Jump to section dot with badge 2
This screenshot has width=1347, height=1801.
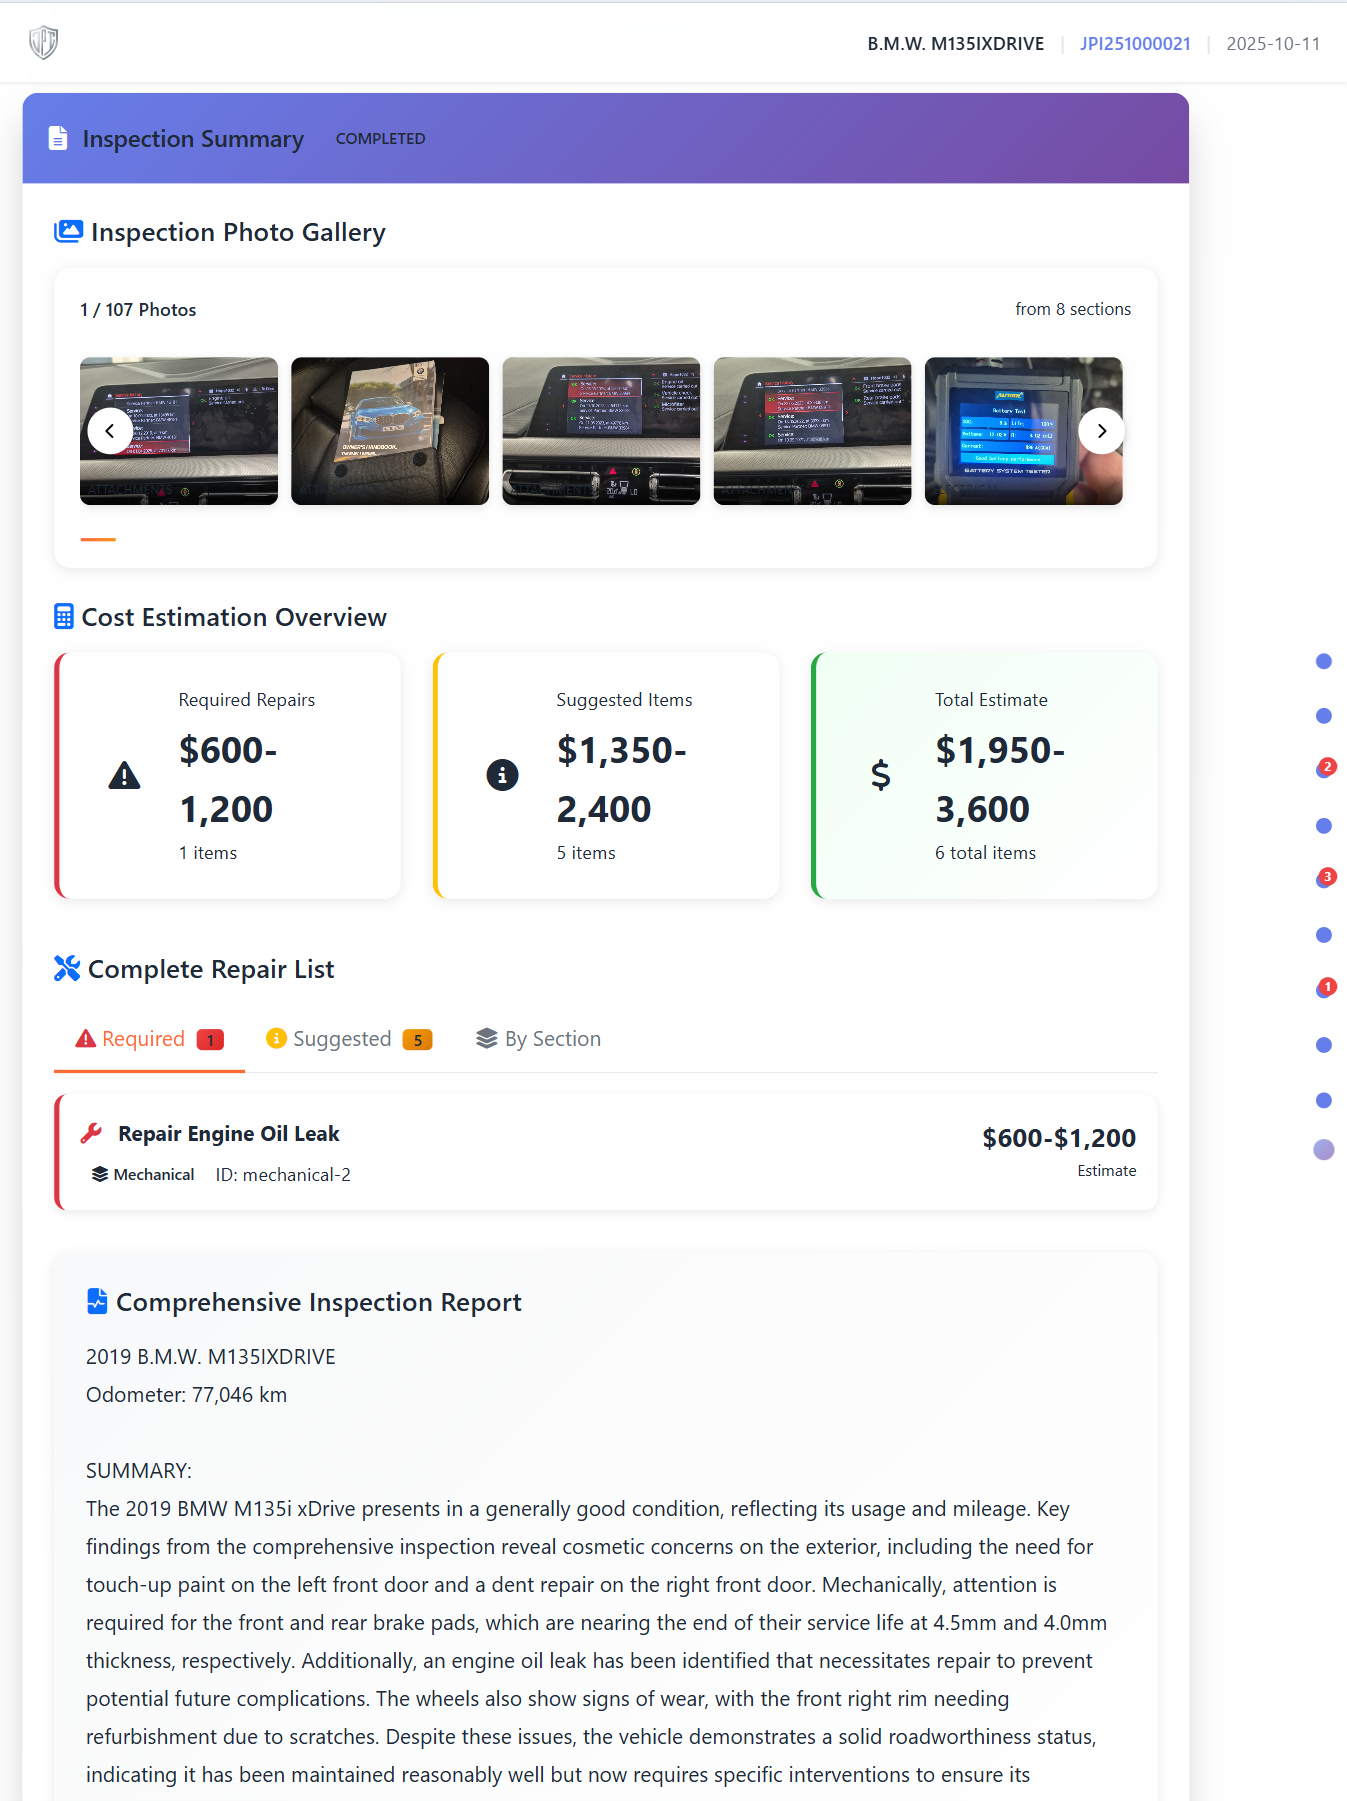pyautogui.click(x=1324, y=769)
